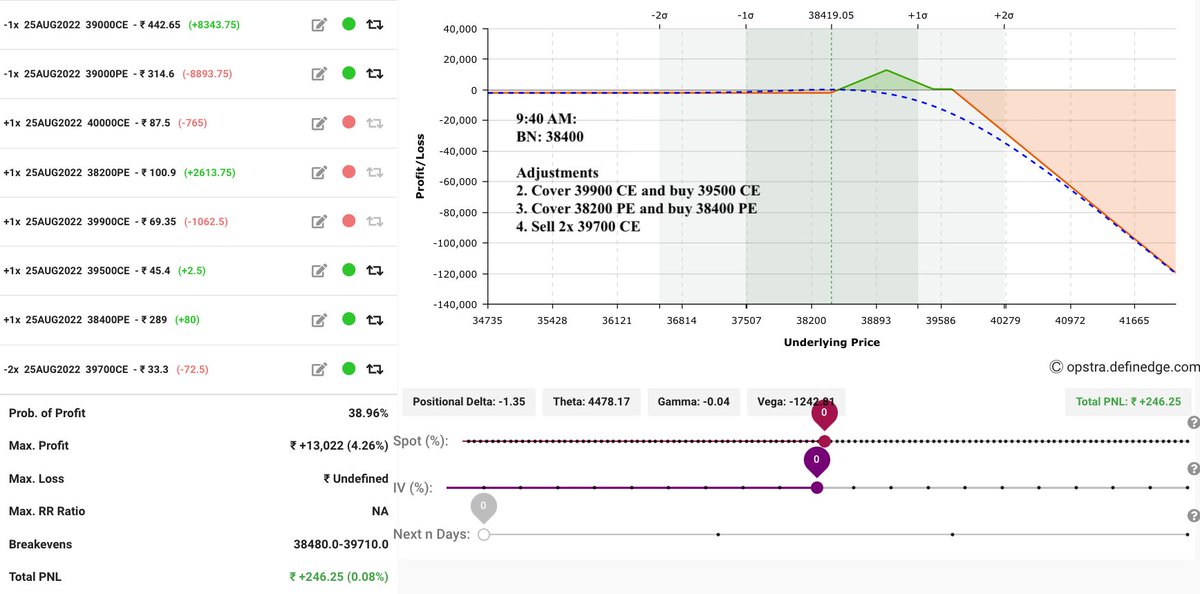Viewport: 1200px width, 594px height.
Task: Click the repeat icon next to 38400PE
Action: (374, 320)
